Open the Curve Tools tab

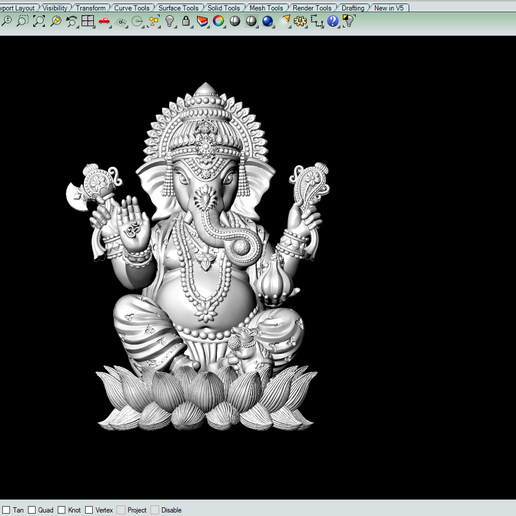[132, 8]
